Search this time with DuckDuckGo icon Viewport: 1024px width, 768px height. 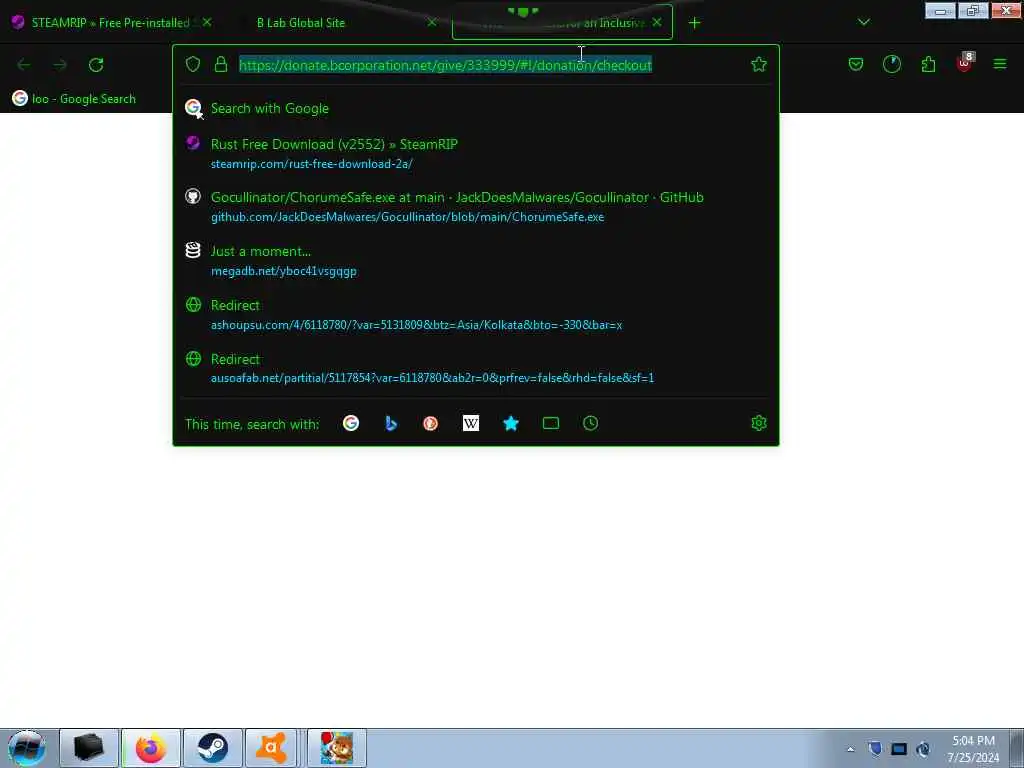[x=430, y=423]
